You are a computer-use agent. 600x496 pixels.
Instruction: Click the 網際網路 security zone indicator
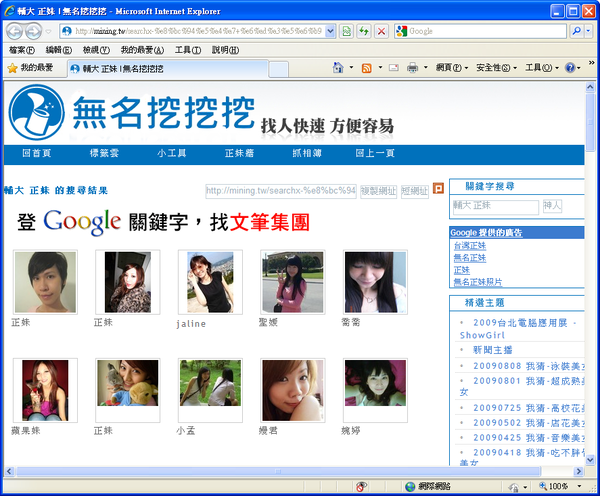click(428, 487)
